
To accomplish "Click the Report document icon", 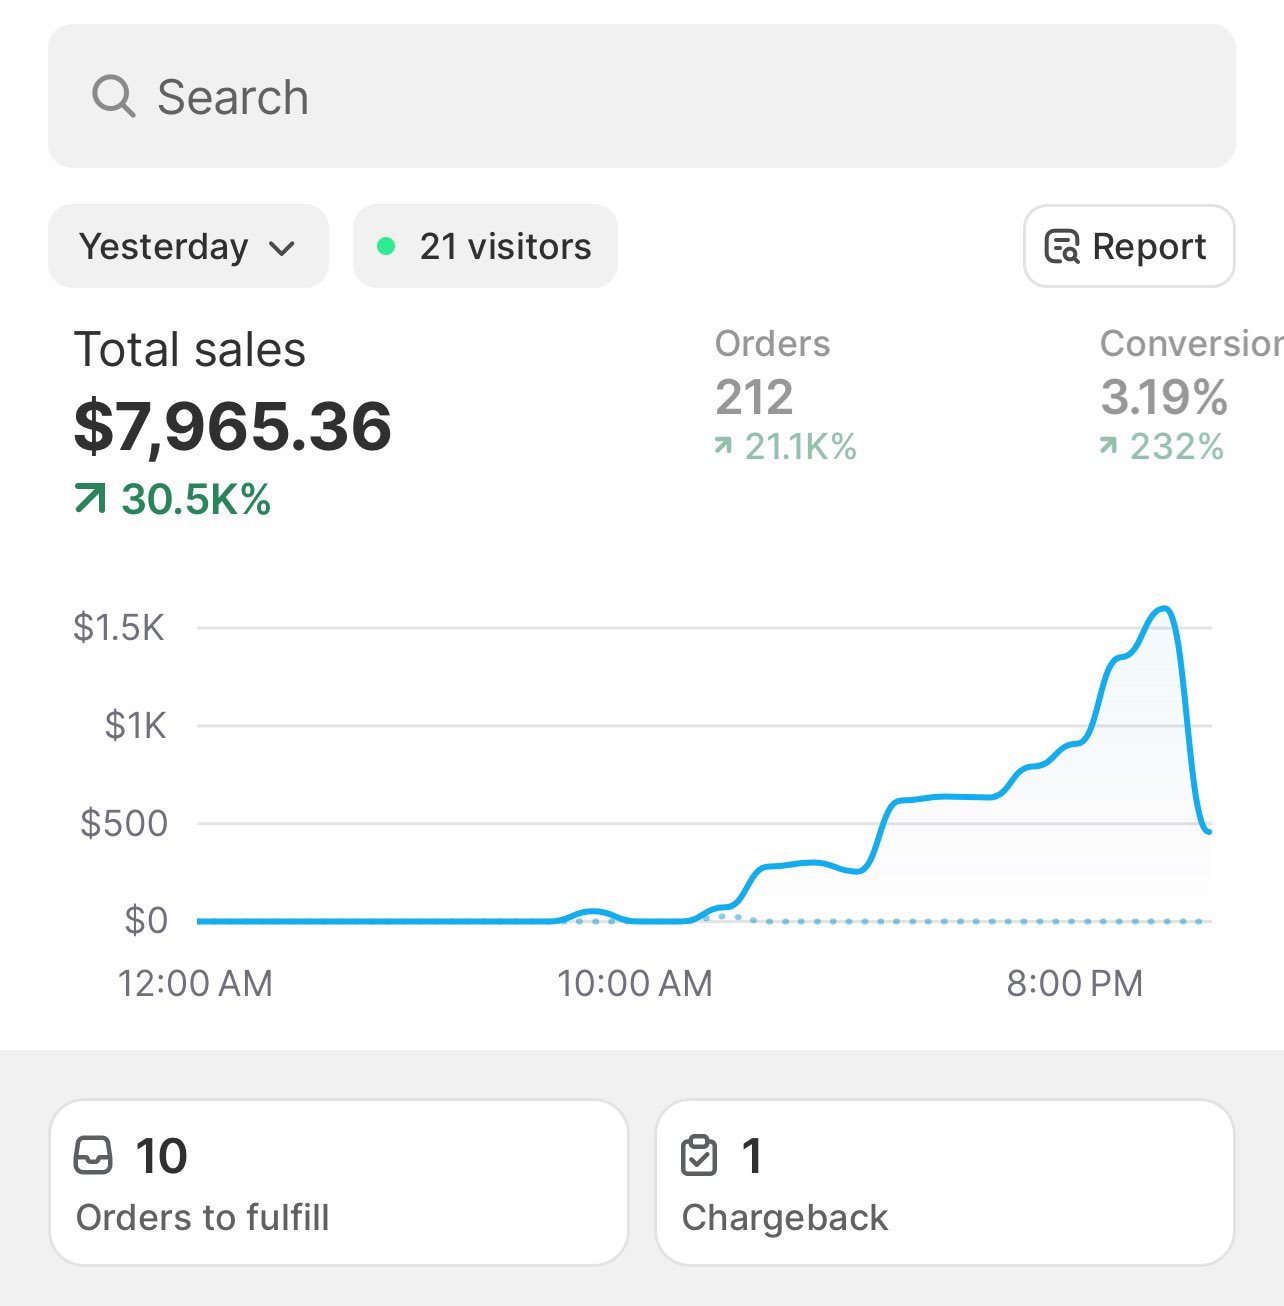I will tap(1061, 246).
